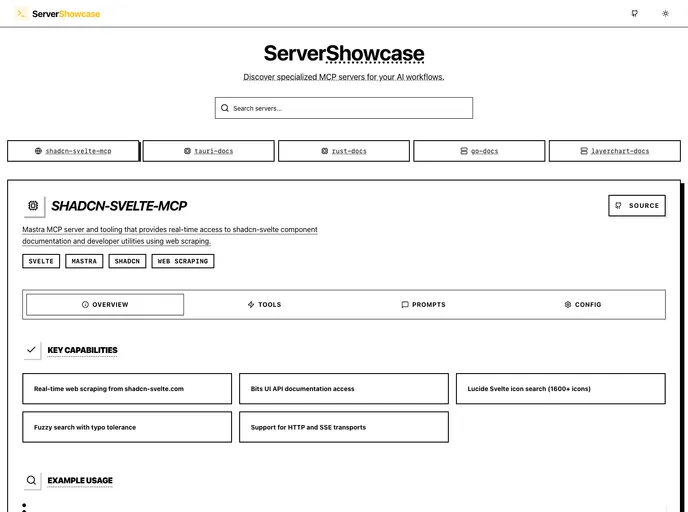Open the layerchart-docs server entry
The height and width of the screenshot is (512, 688).
click(614, 151)
